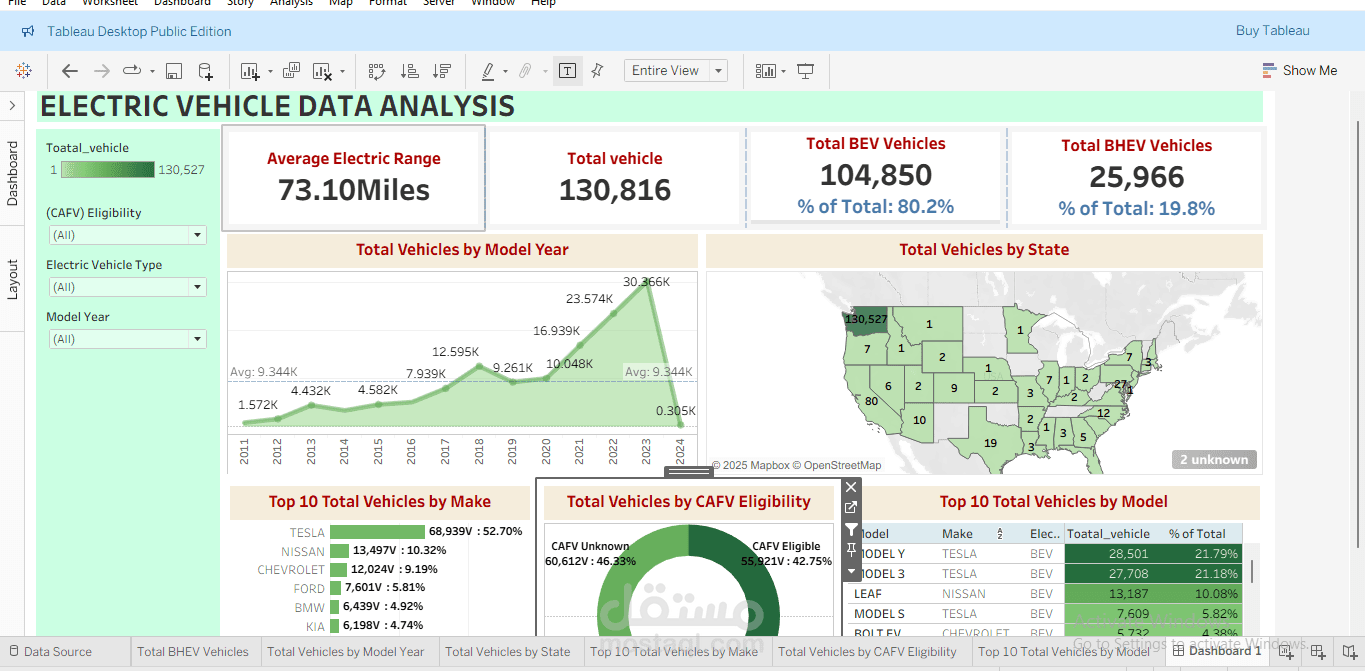The width and height of the screenshot is (1365, 671).
Task: Open the new worksheet options dropdown arrow
Action: tap(271, 72)
